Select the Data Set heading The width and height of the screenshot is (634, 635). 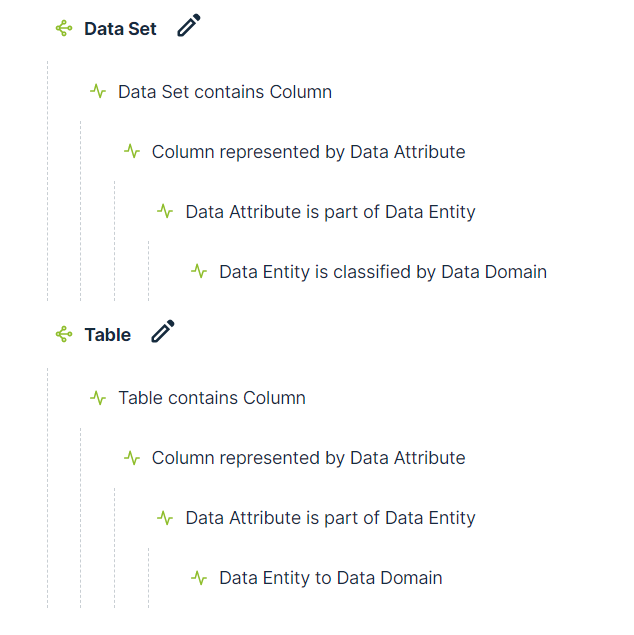pos(120,29)
